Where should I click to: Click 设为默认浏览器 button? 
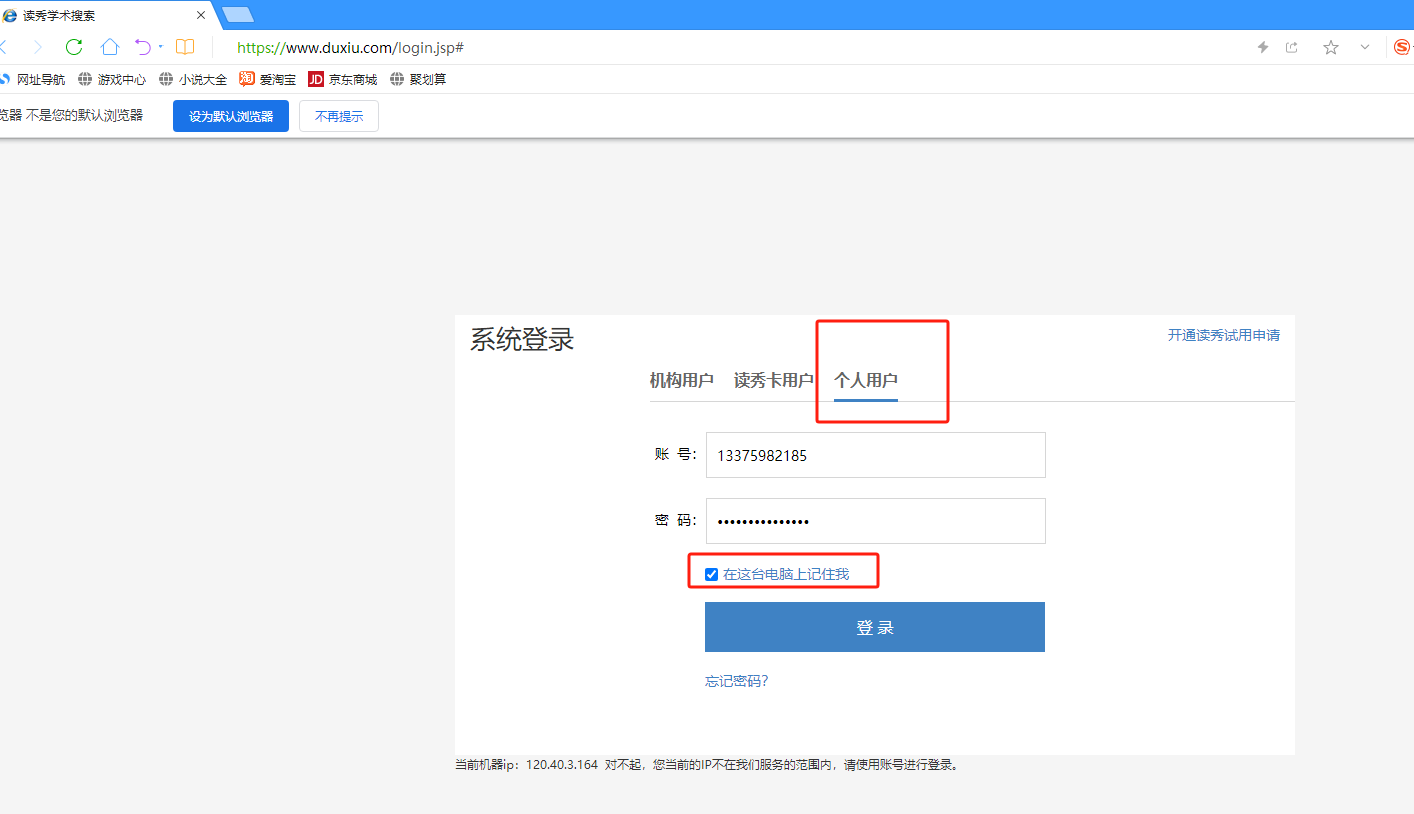coord(231,116)
